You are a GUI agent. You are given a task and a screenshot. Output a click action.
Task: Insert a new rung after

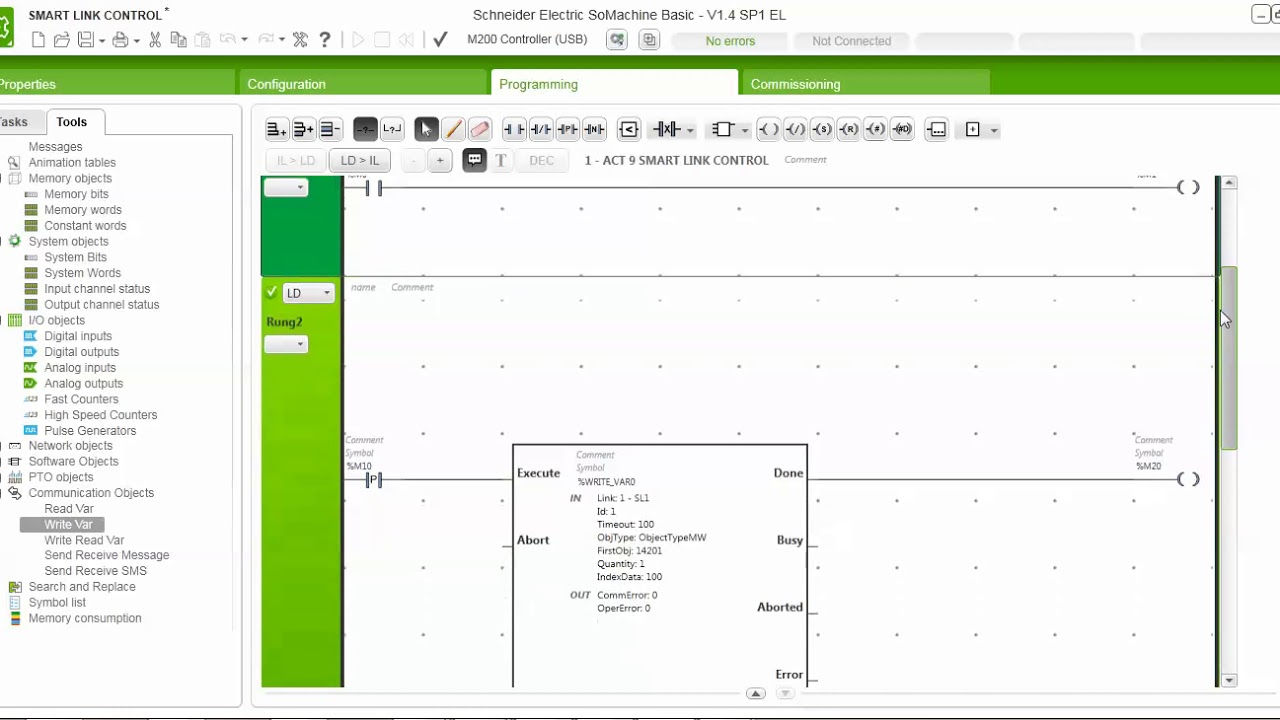tap(303, 129)
